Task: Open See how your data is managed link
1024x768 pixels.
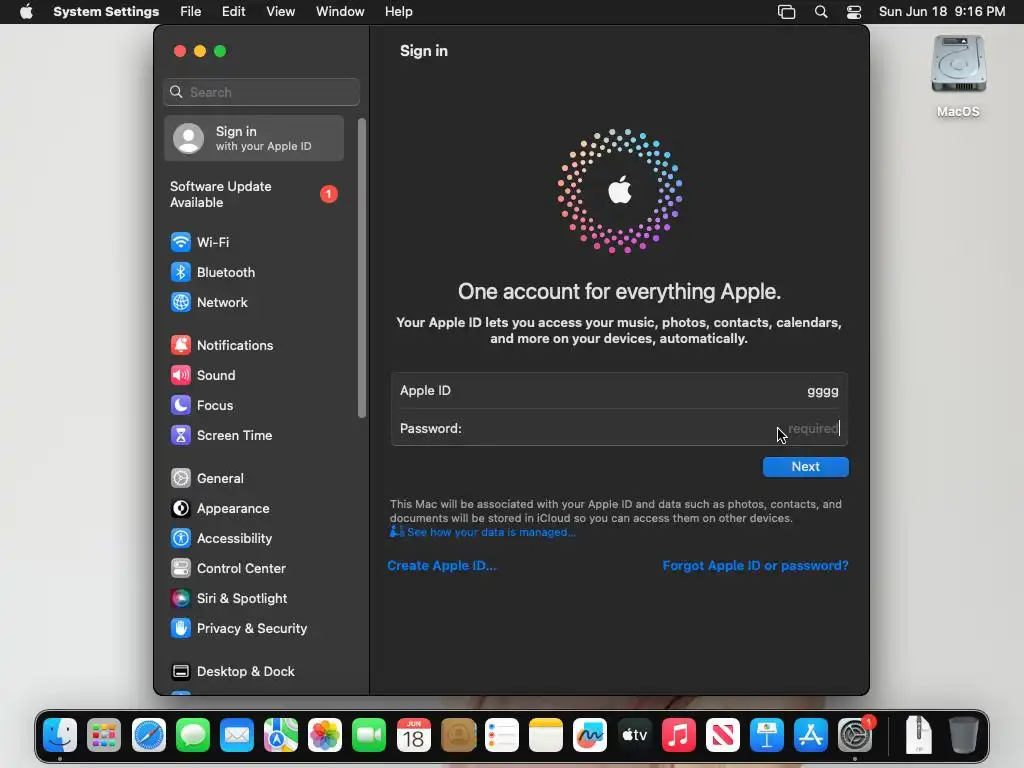Action: (483, 532)
